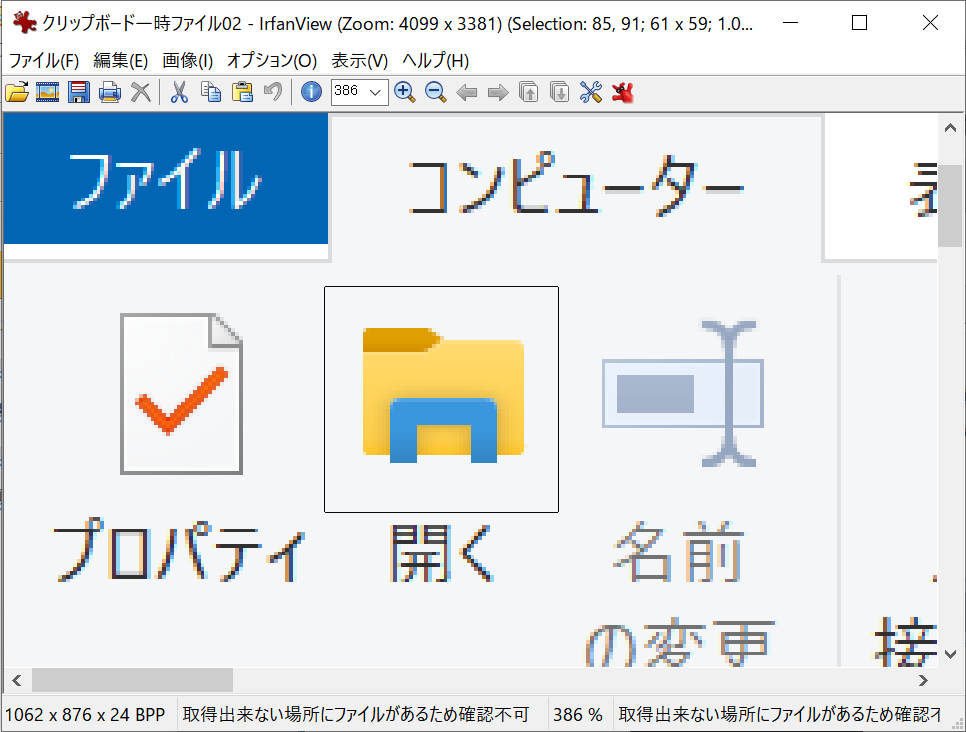Print the current image
The image size is (966, 732).
pyautogui.click(x=110, y=91)
